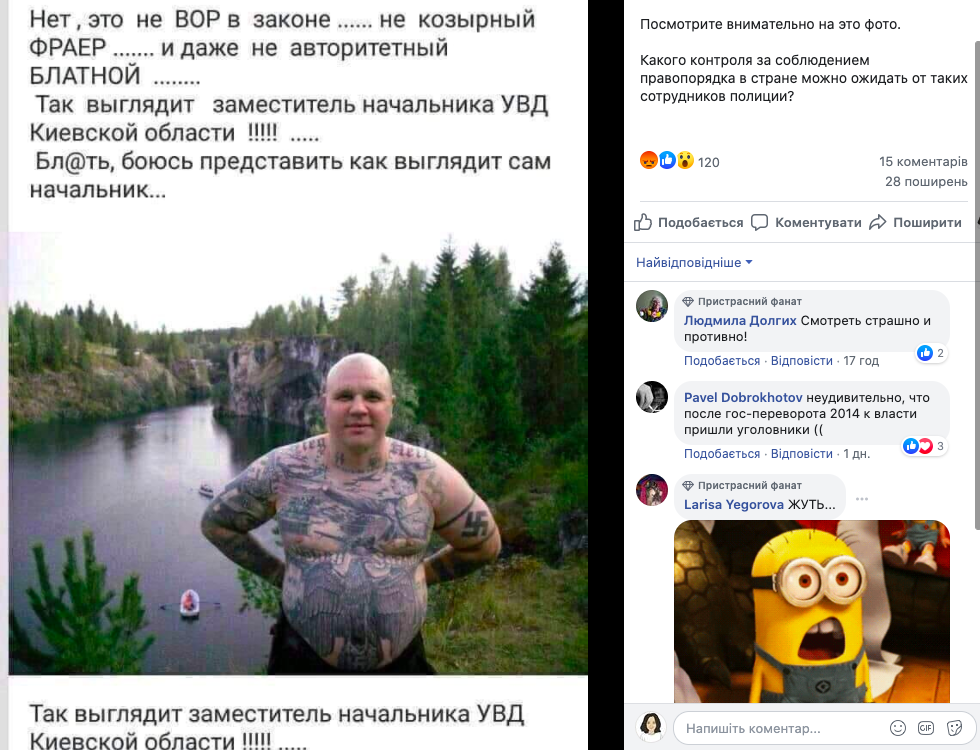Click the Коментувати speech bubble icon
The width and height of the screenshot is (980, 750).
tap(759, 222)
